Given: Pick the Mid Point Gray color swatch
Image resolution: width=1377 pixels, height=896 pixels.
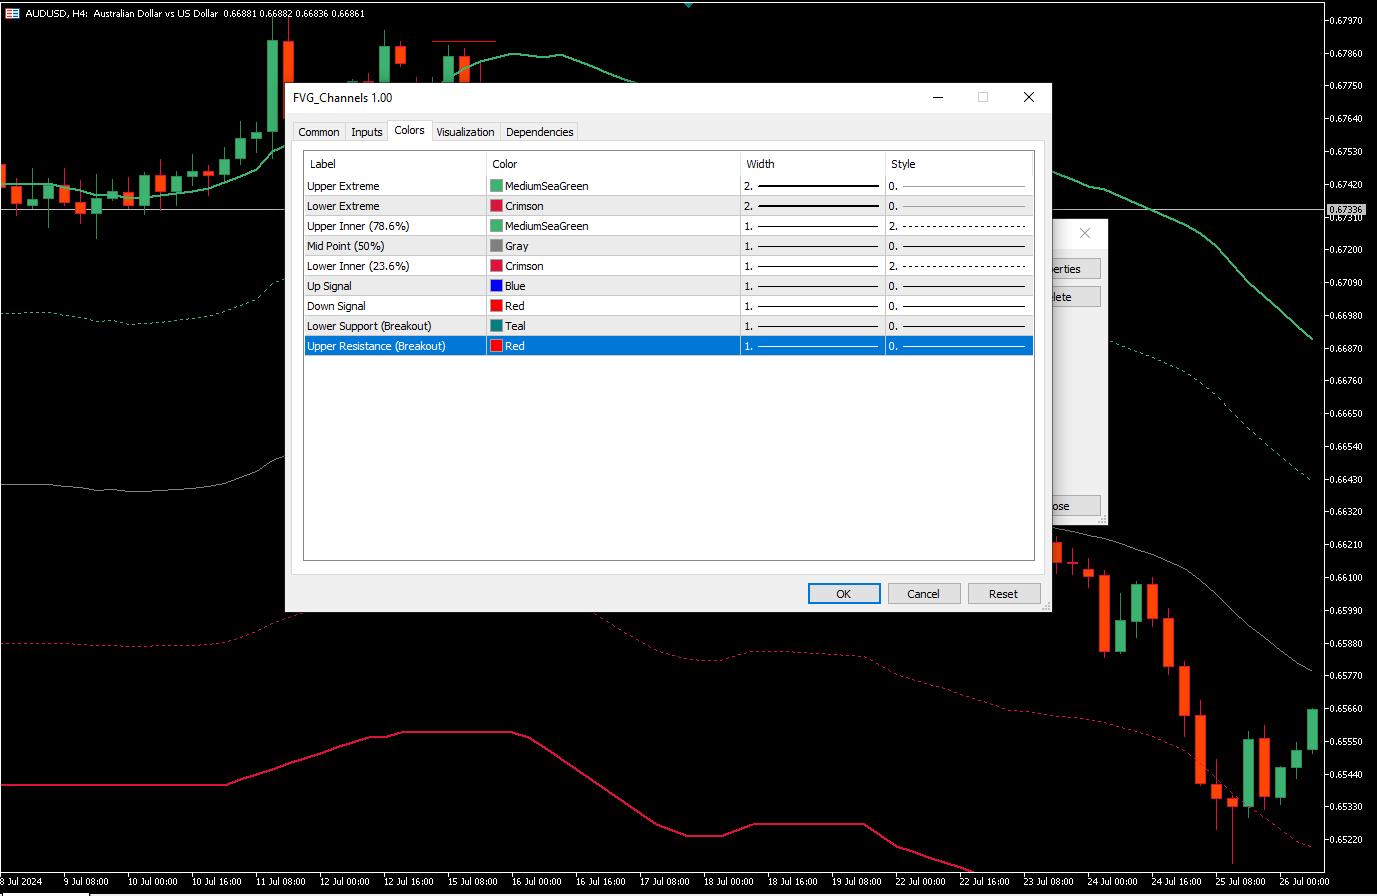Looking at the screenshot, I should tap(497, 246).
